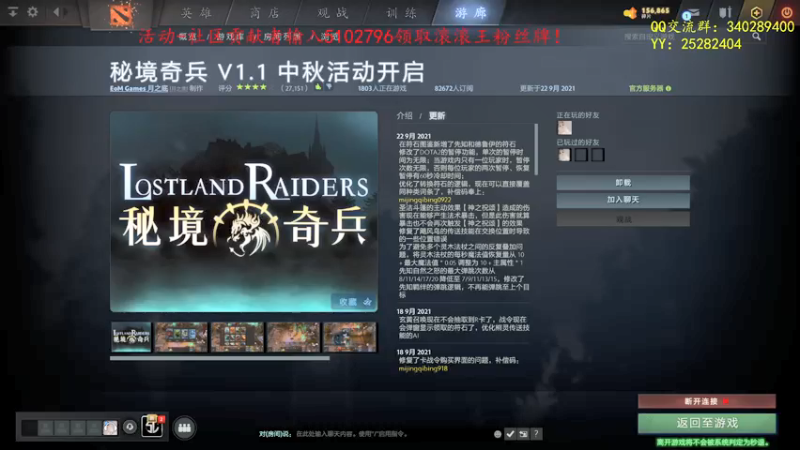Switch to the 介绍 description tab

(x=405, y=116)
